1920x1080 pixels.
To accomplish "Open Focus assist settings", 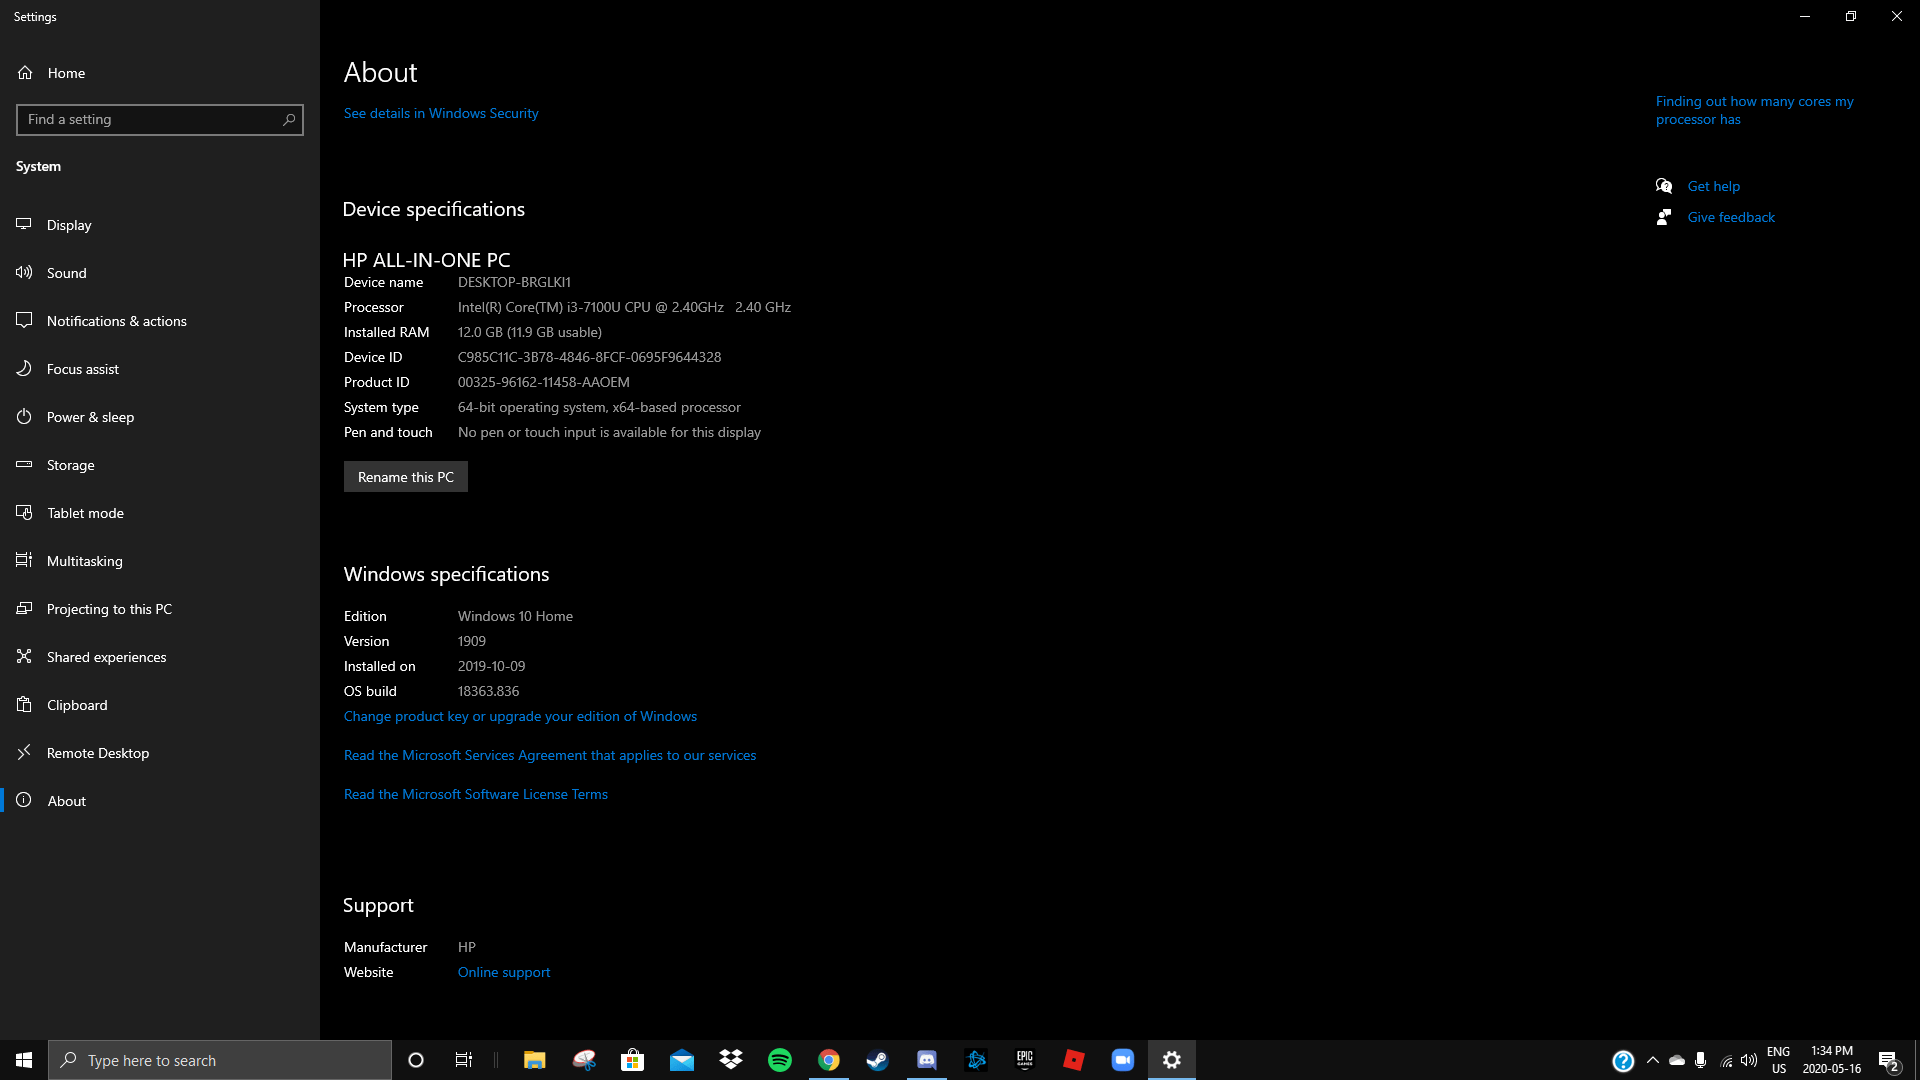I will pyautogui.click(x=160, y=369).
